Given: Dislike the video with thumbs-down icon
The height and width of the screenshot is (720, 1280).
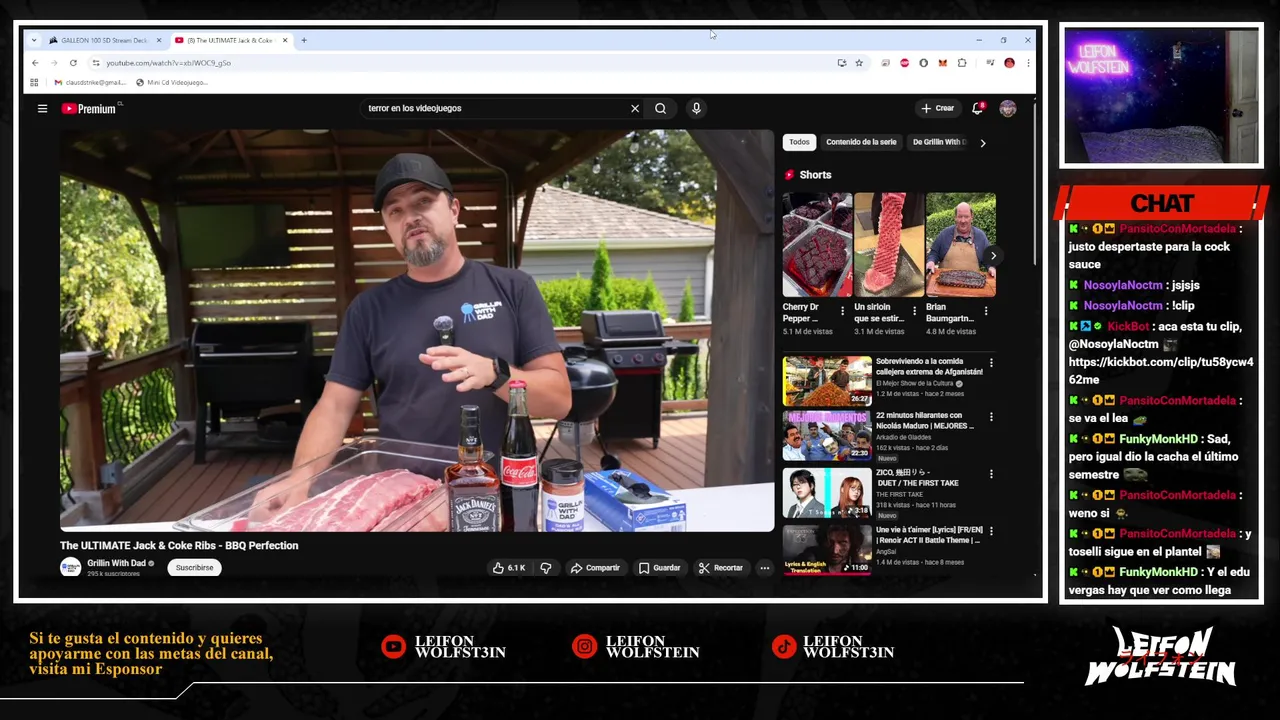Looking at the screenshot, I should pos(546,568).
